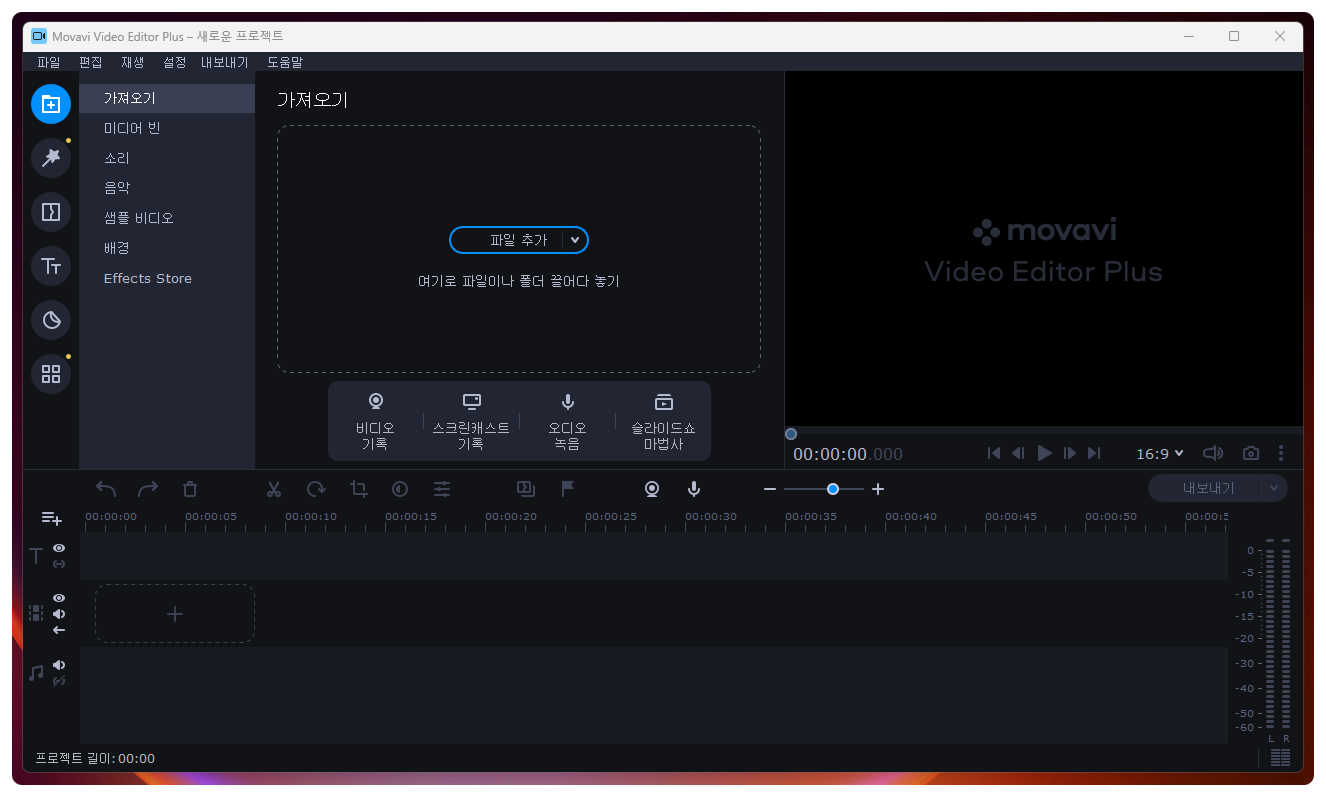This screenshot has width=1326, height=797.
Task: Open the 설정 menu
Action: coord(174,62)
